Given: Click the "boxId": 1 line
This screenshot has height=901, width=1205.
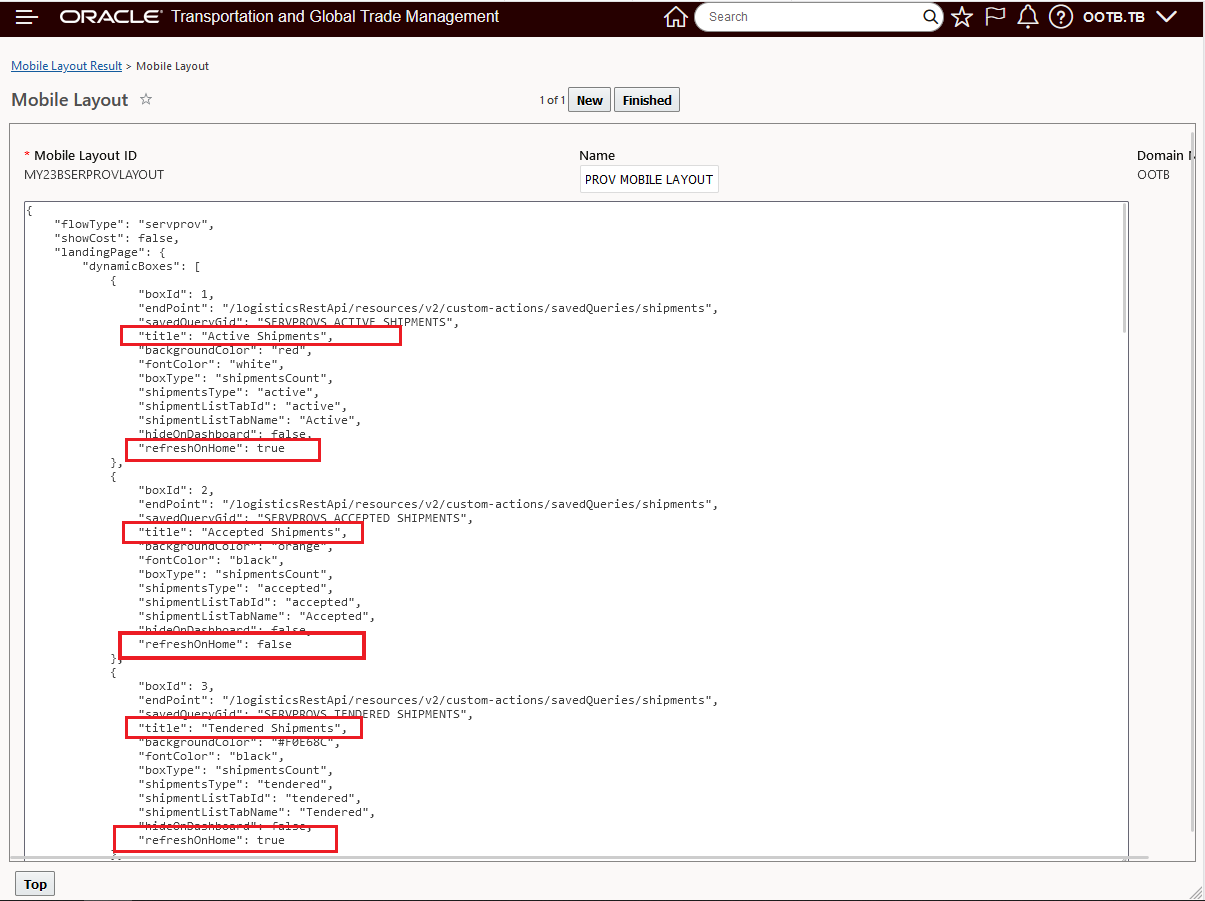Looking at the screenshot, I should point(177,294).
